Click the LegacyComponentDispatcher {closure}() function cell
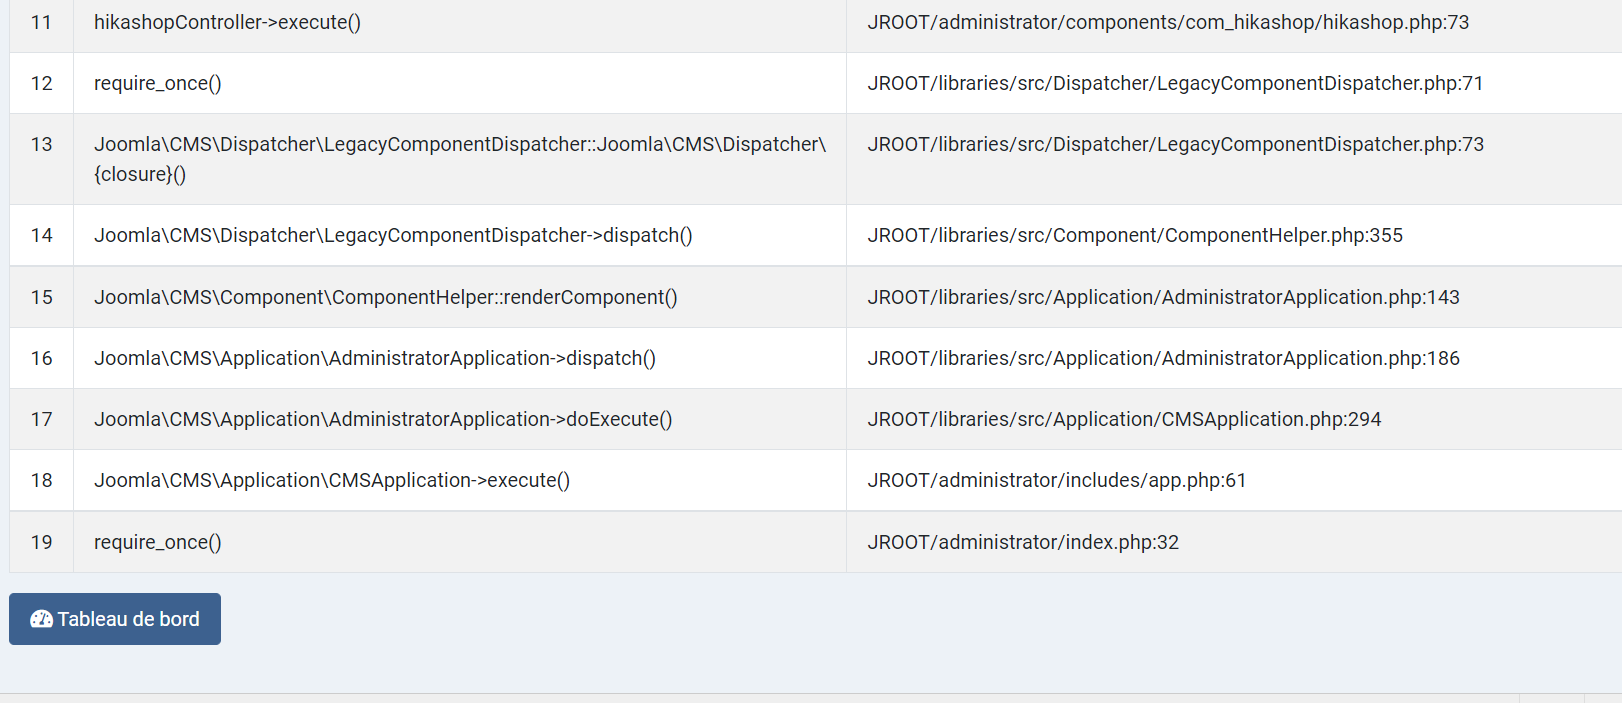Image resolution: width=1622 pixels, height=703 pixels. [x=459, y=159]
